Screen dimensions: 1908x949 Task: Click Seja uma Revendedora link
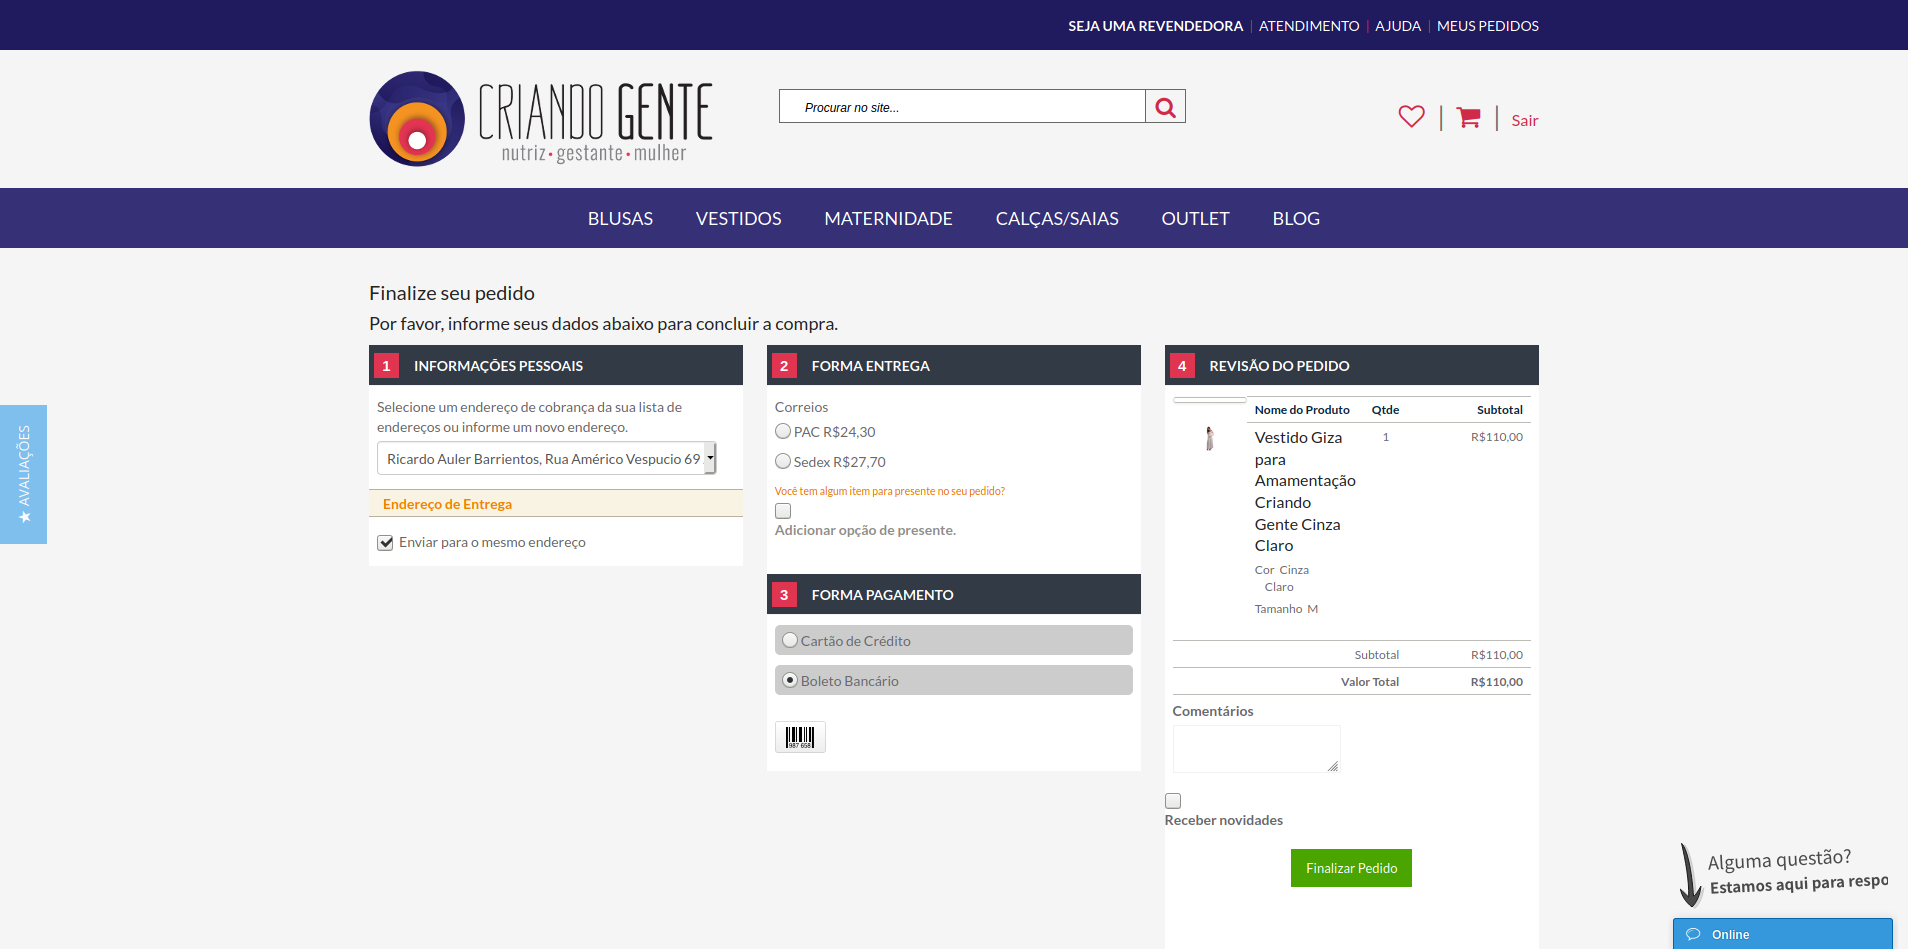point(1155,26)
